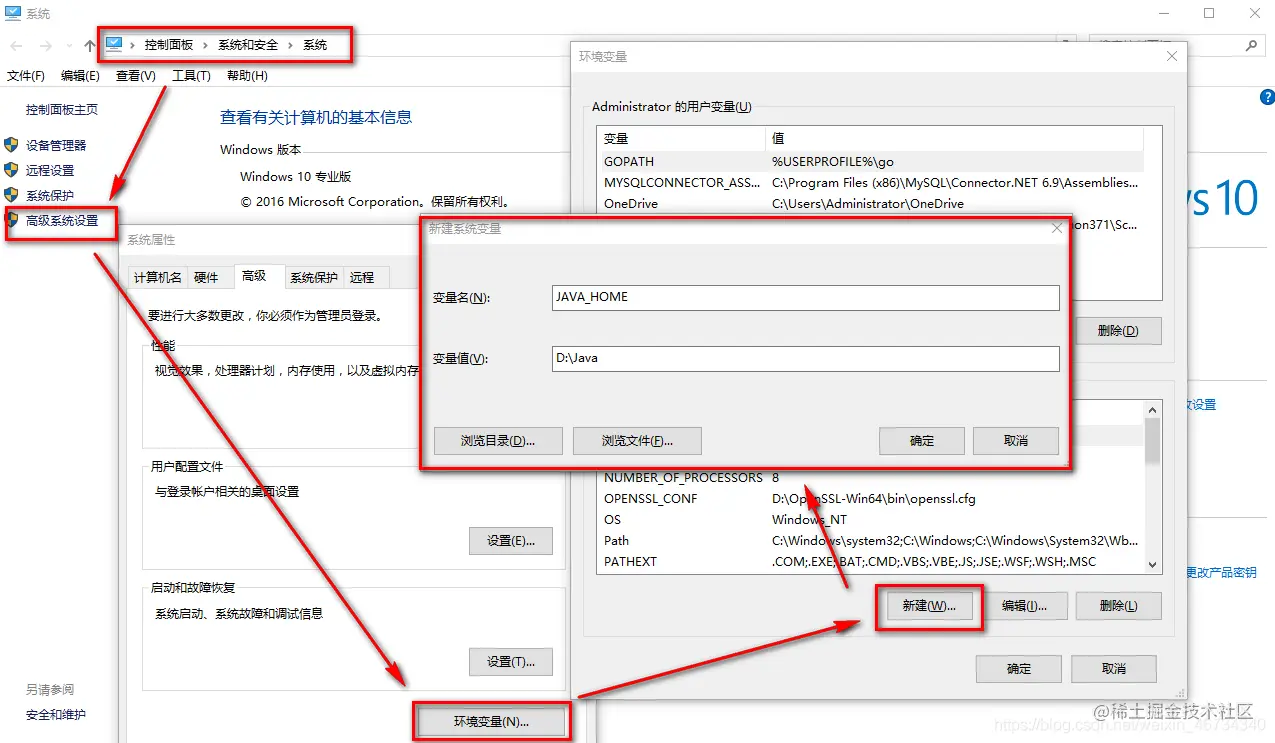The width and height of the screenshot is (1275, 743).
Task: Select the OneDrive user variable row
Action: tap(870, 203)
